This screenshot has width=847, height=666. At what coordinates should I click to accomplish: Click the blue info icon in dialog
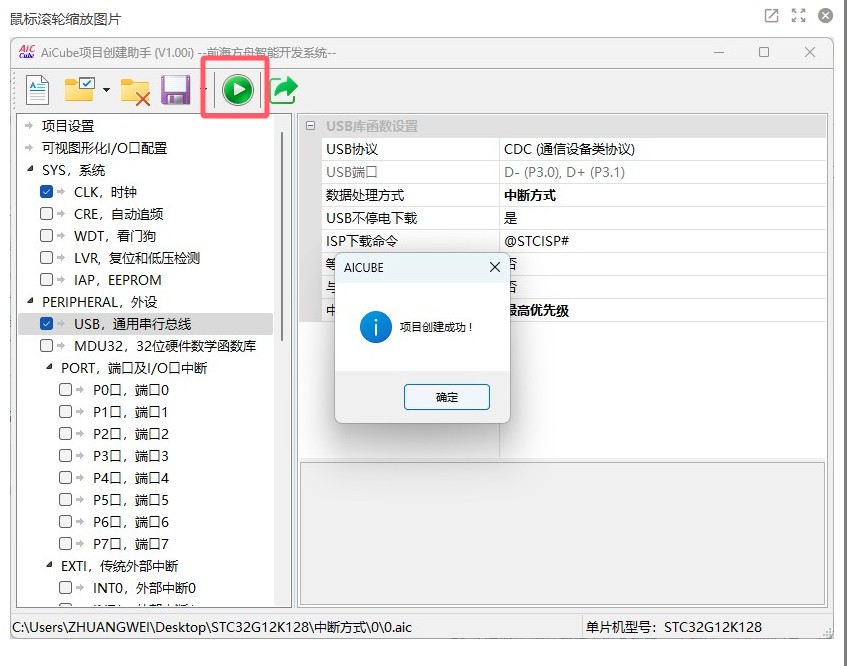(x=375, y=327)
